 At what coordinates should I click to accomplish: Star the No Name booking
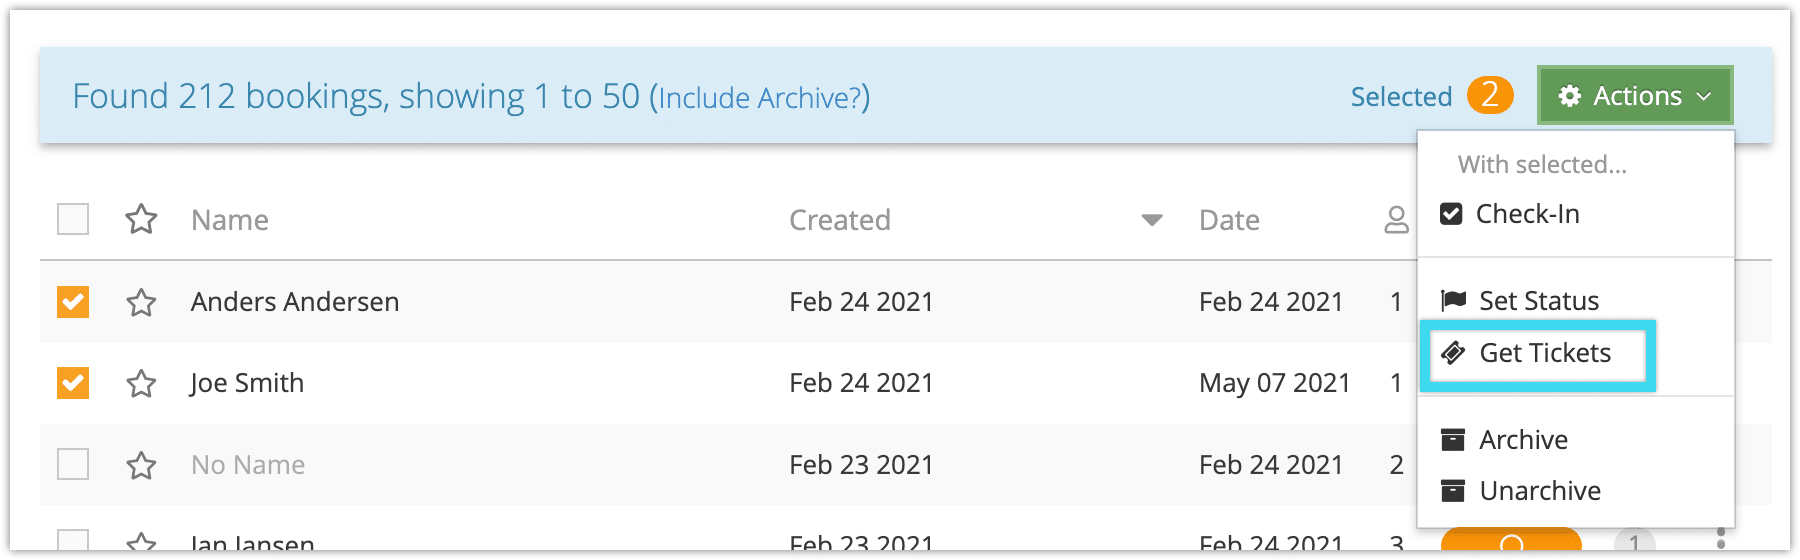(141, 465)
